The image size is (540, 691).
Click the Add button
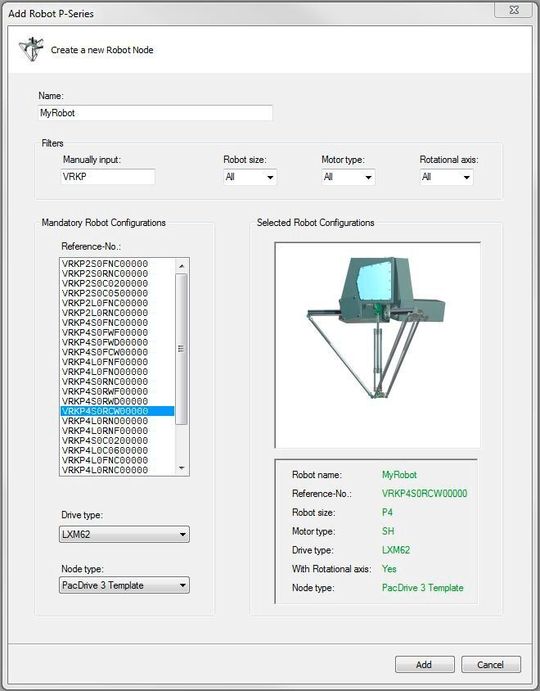(425, 665)
